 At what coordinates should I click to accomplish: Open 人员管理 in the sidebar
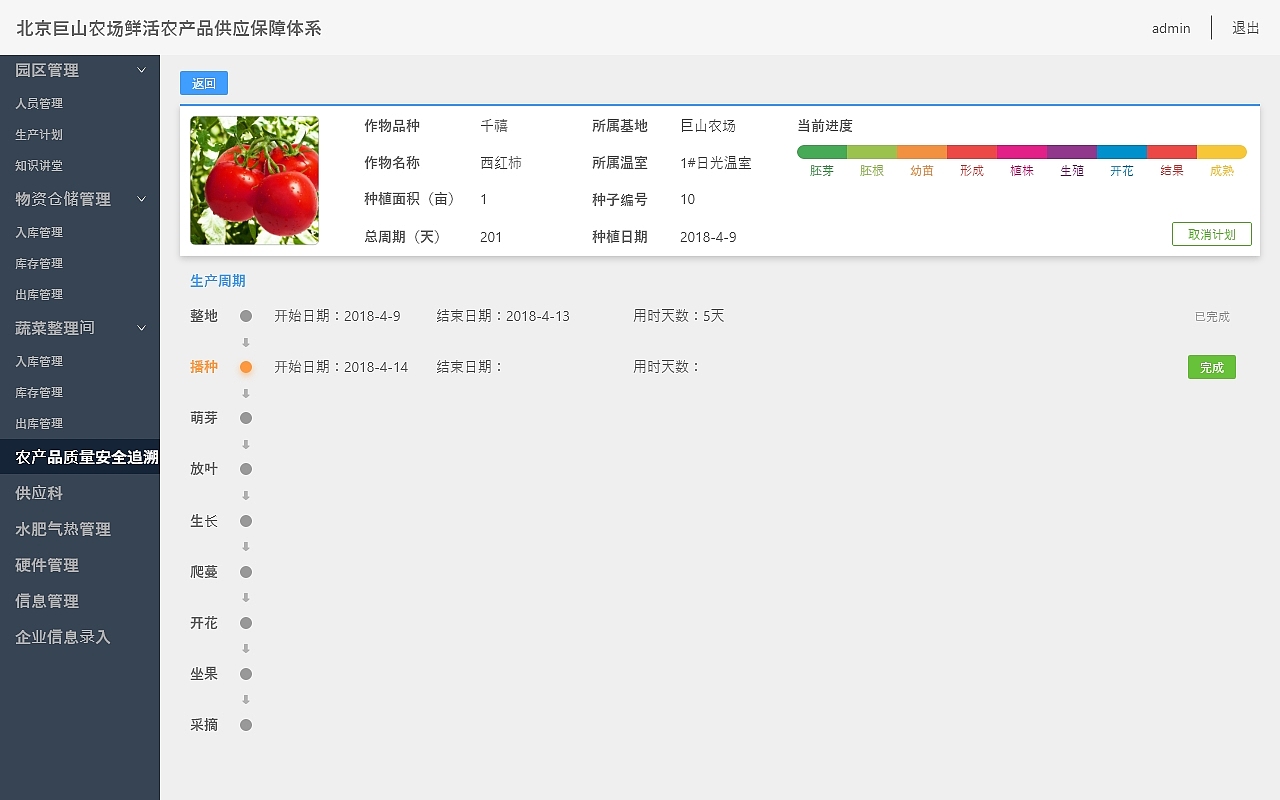pos(39,103)
